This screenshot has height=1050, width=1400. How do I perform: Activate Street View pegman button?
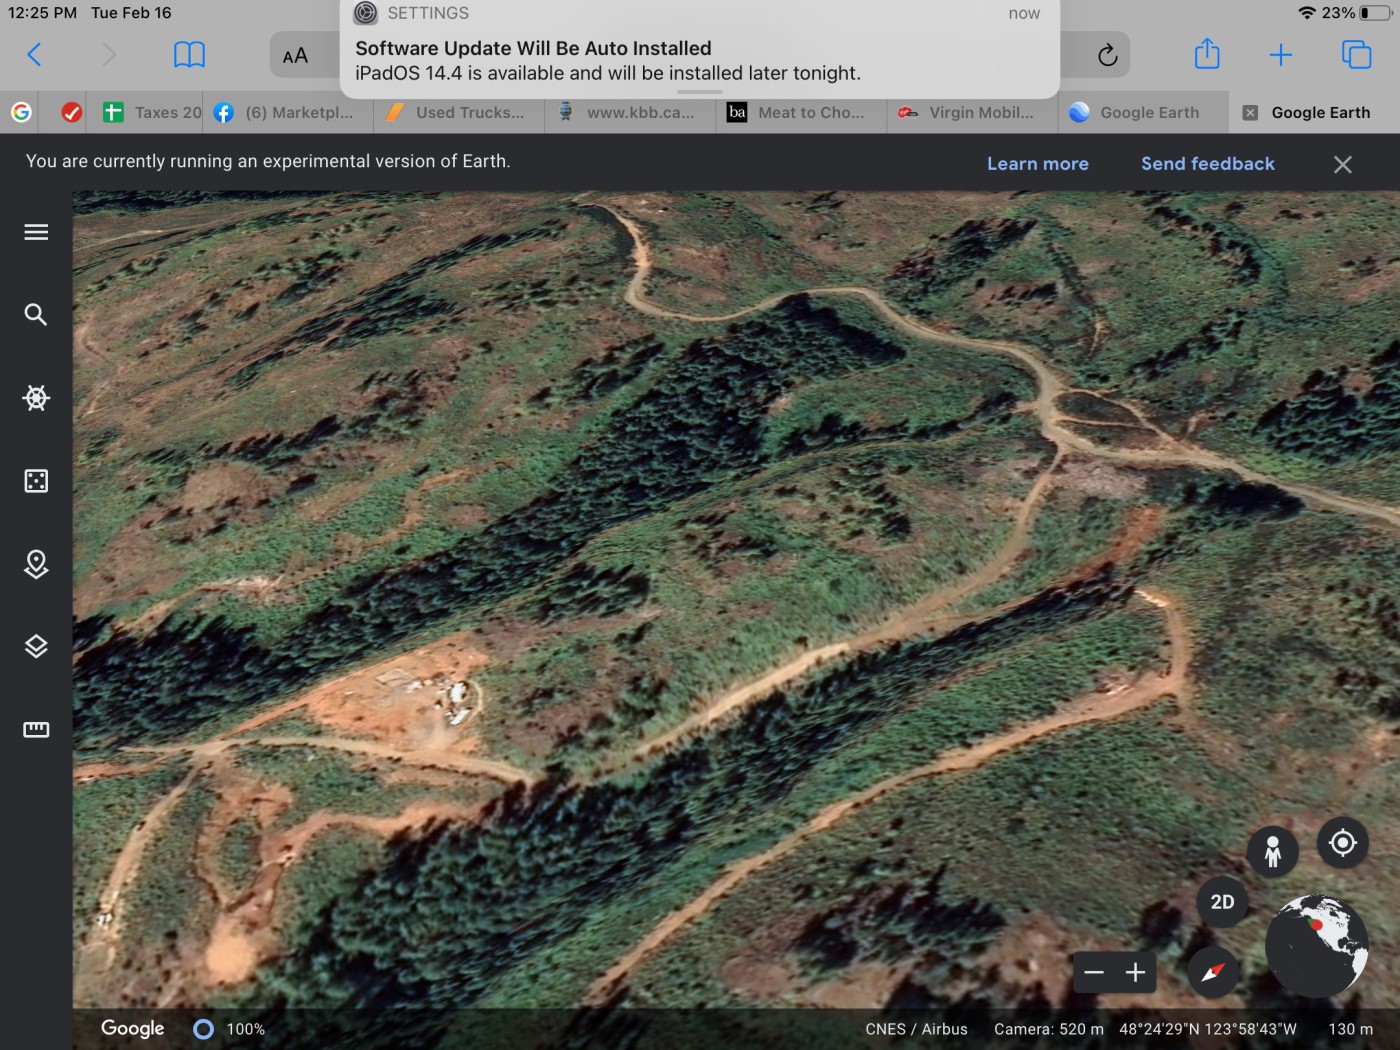coord(1272,851)
